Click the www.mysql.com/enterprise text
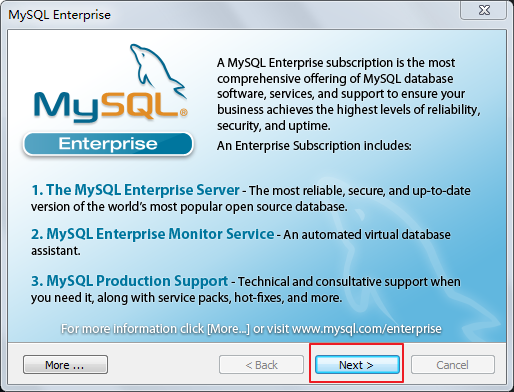The image size is (514, 392). tap(367, 329)
